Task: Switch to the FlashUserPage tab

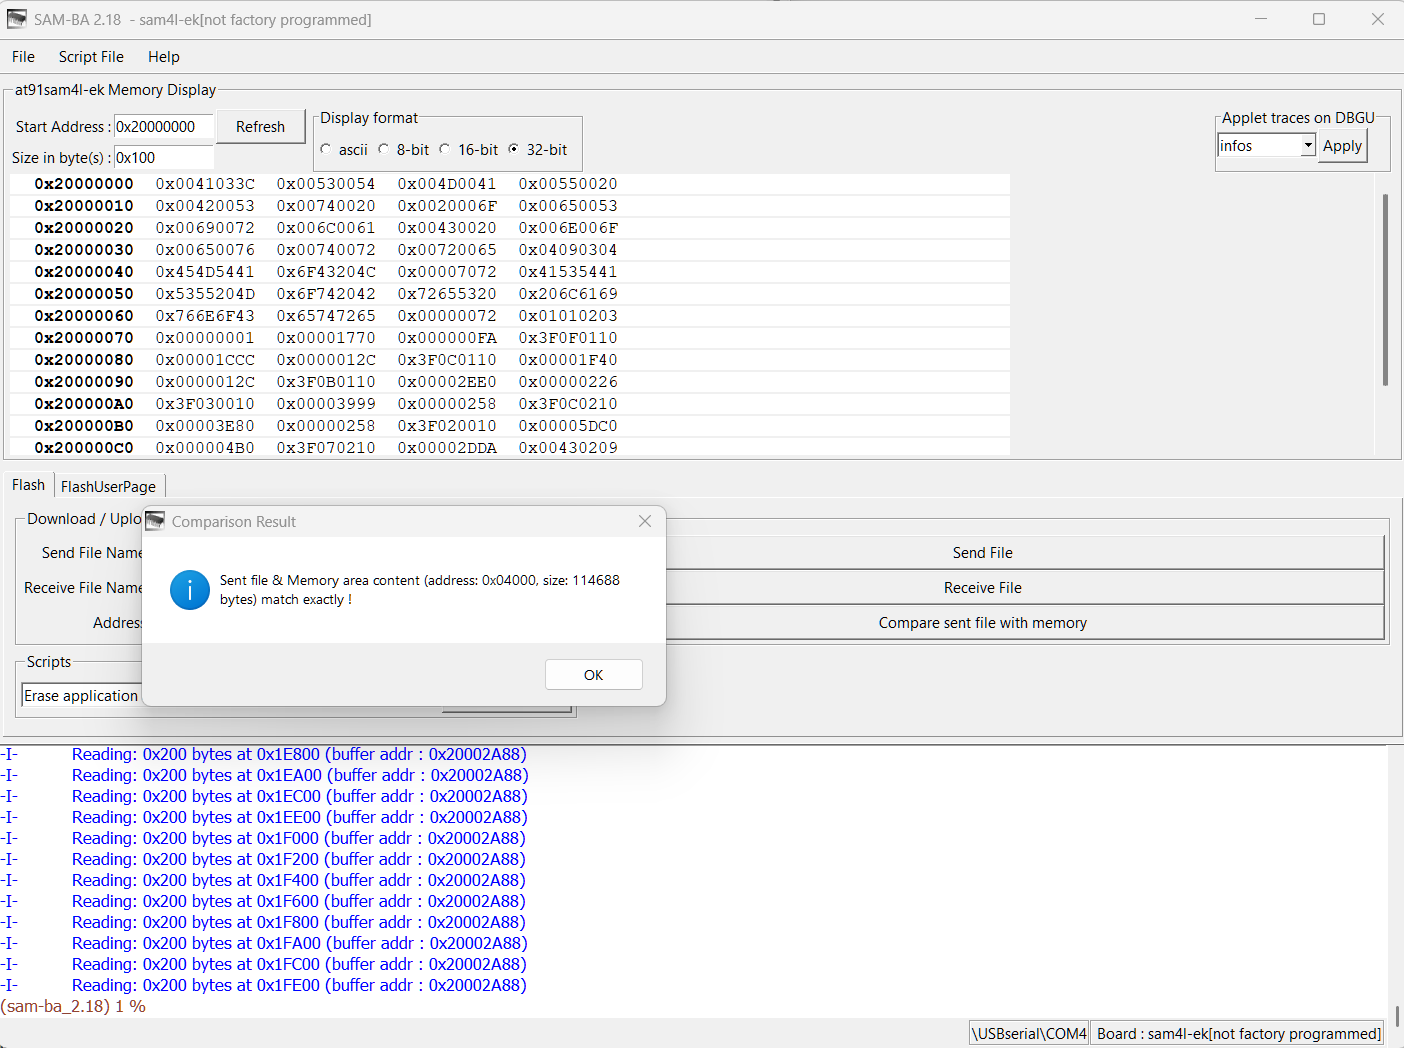Action: (x=109, y=486)
